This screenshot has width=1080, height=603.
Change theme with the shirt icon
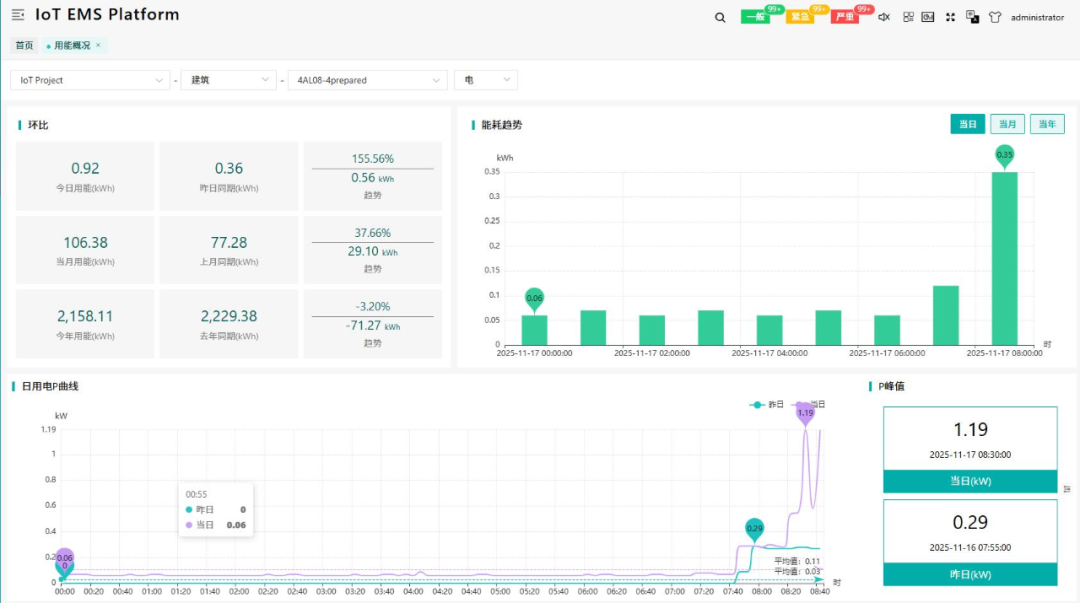pyautogui.click(x=995, y=17)
